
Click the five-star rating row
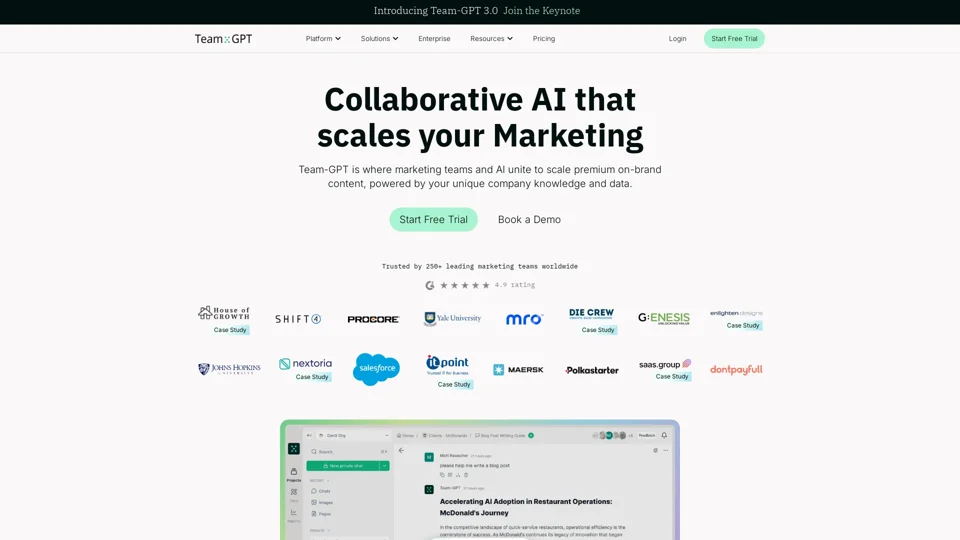[465, 285]
